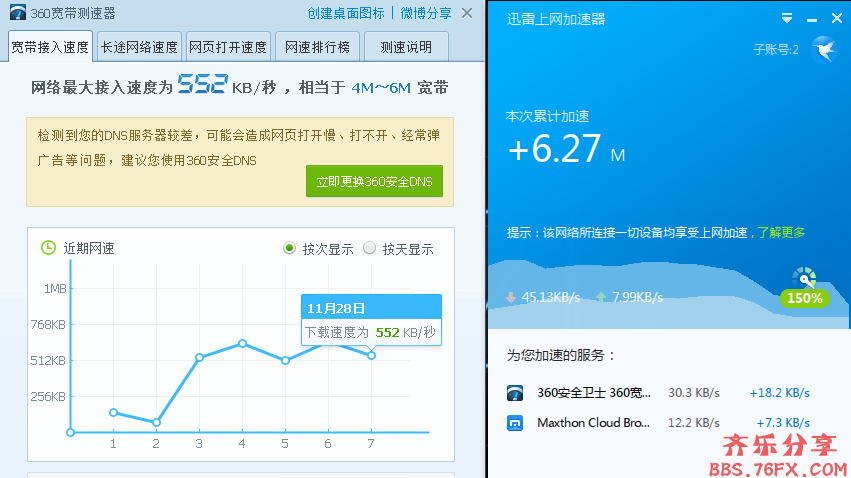Viewport: 851px width, 478px height.
Task: Click the 512KB y-axis label
Action: (48, 361)
